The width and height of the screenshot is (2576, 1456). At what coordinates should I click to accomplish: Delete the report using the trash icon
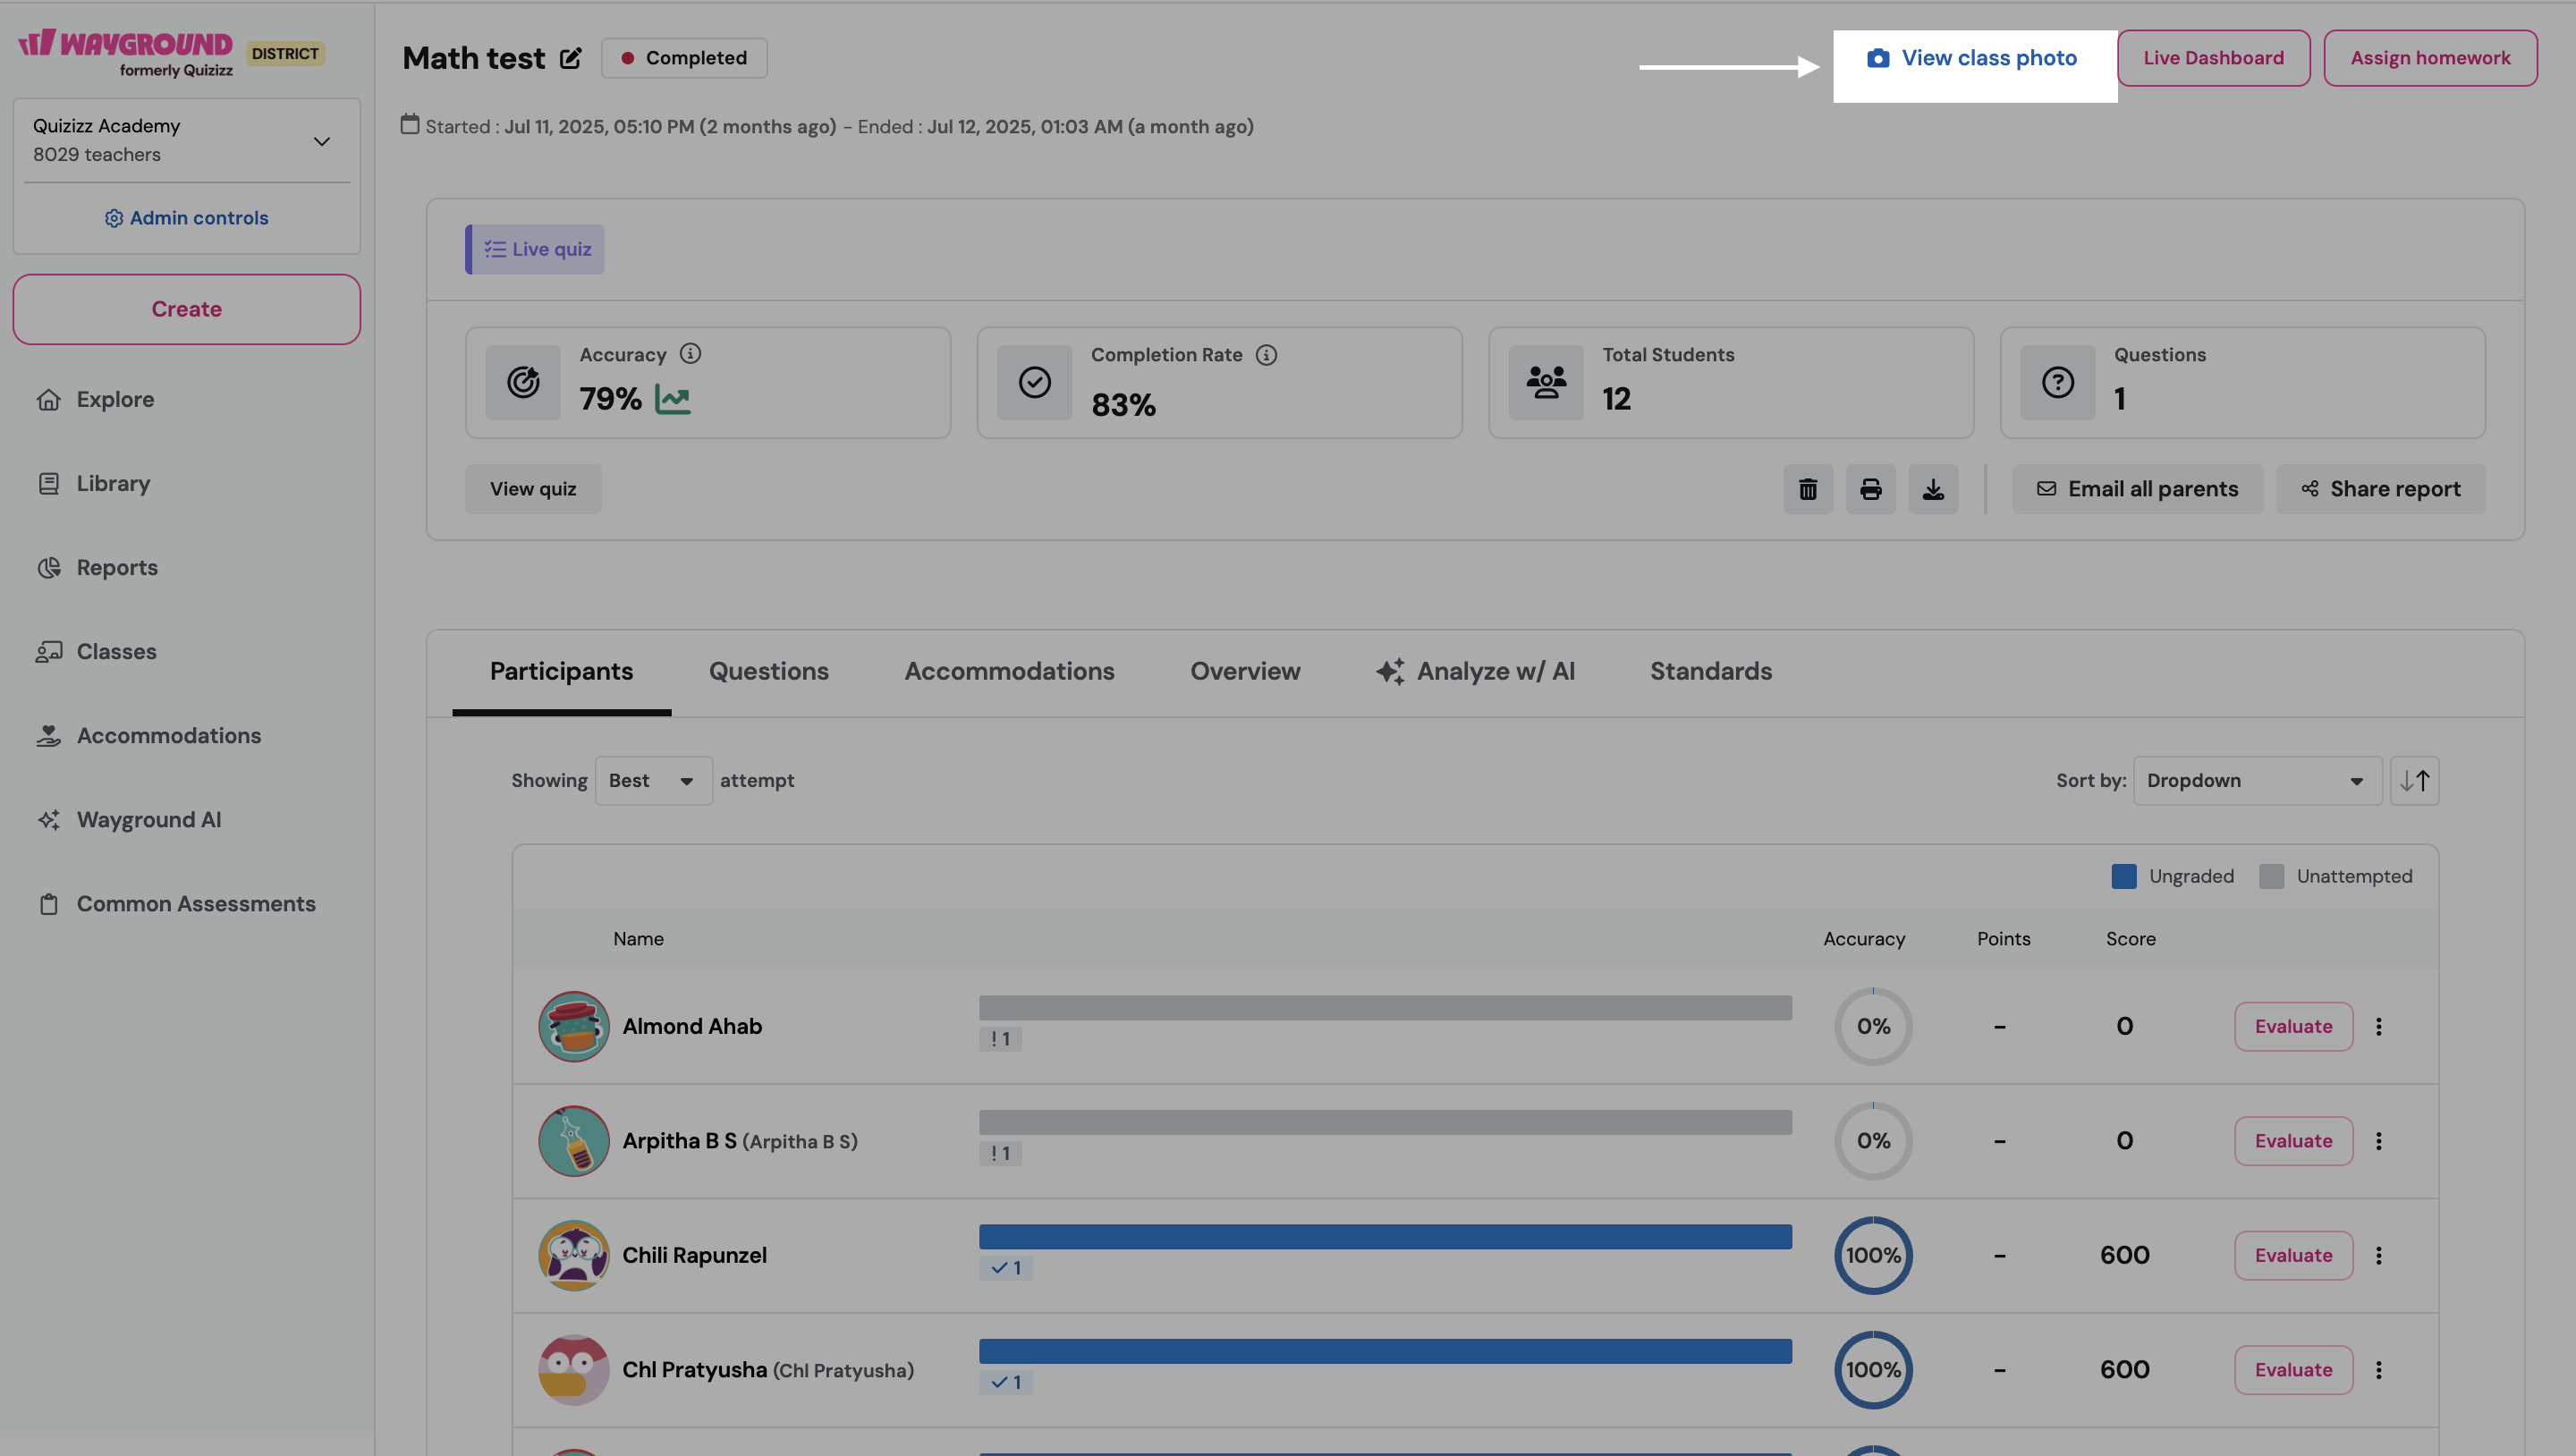click(x=1808, y=489)
